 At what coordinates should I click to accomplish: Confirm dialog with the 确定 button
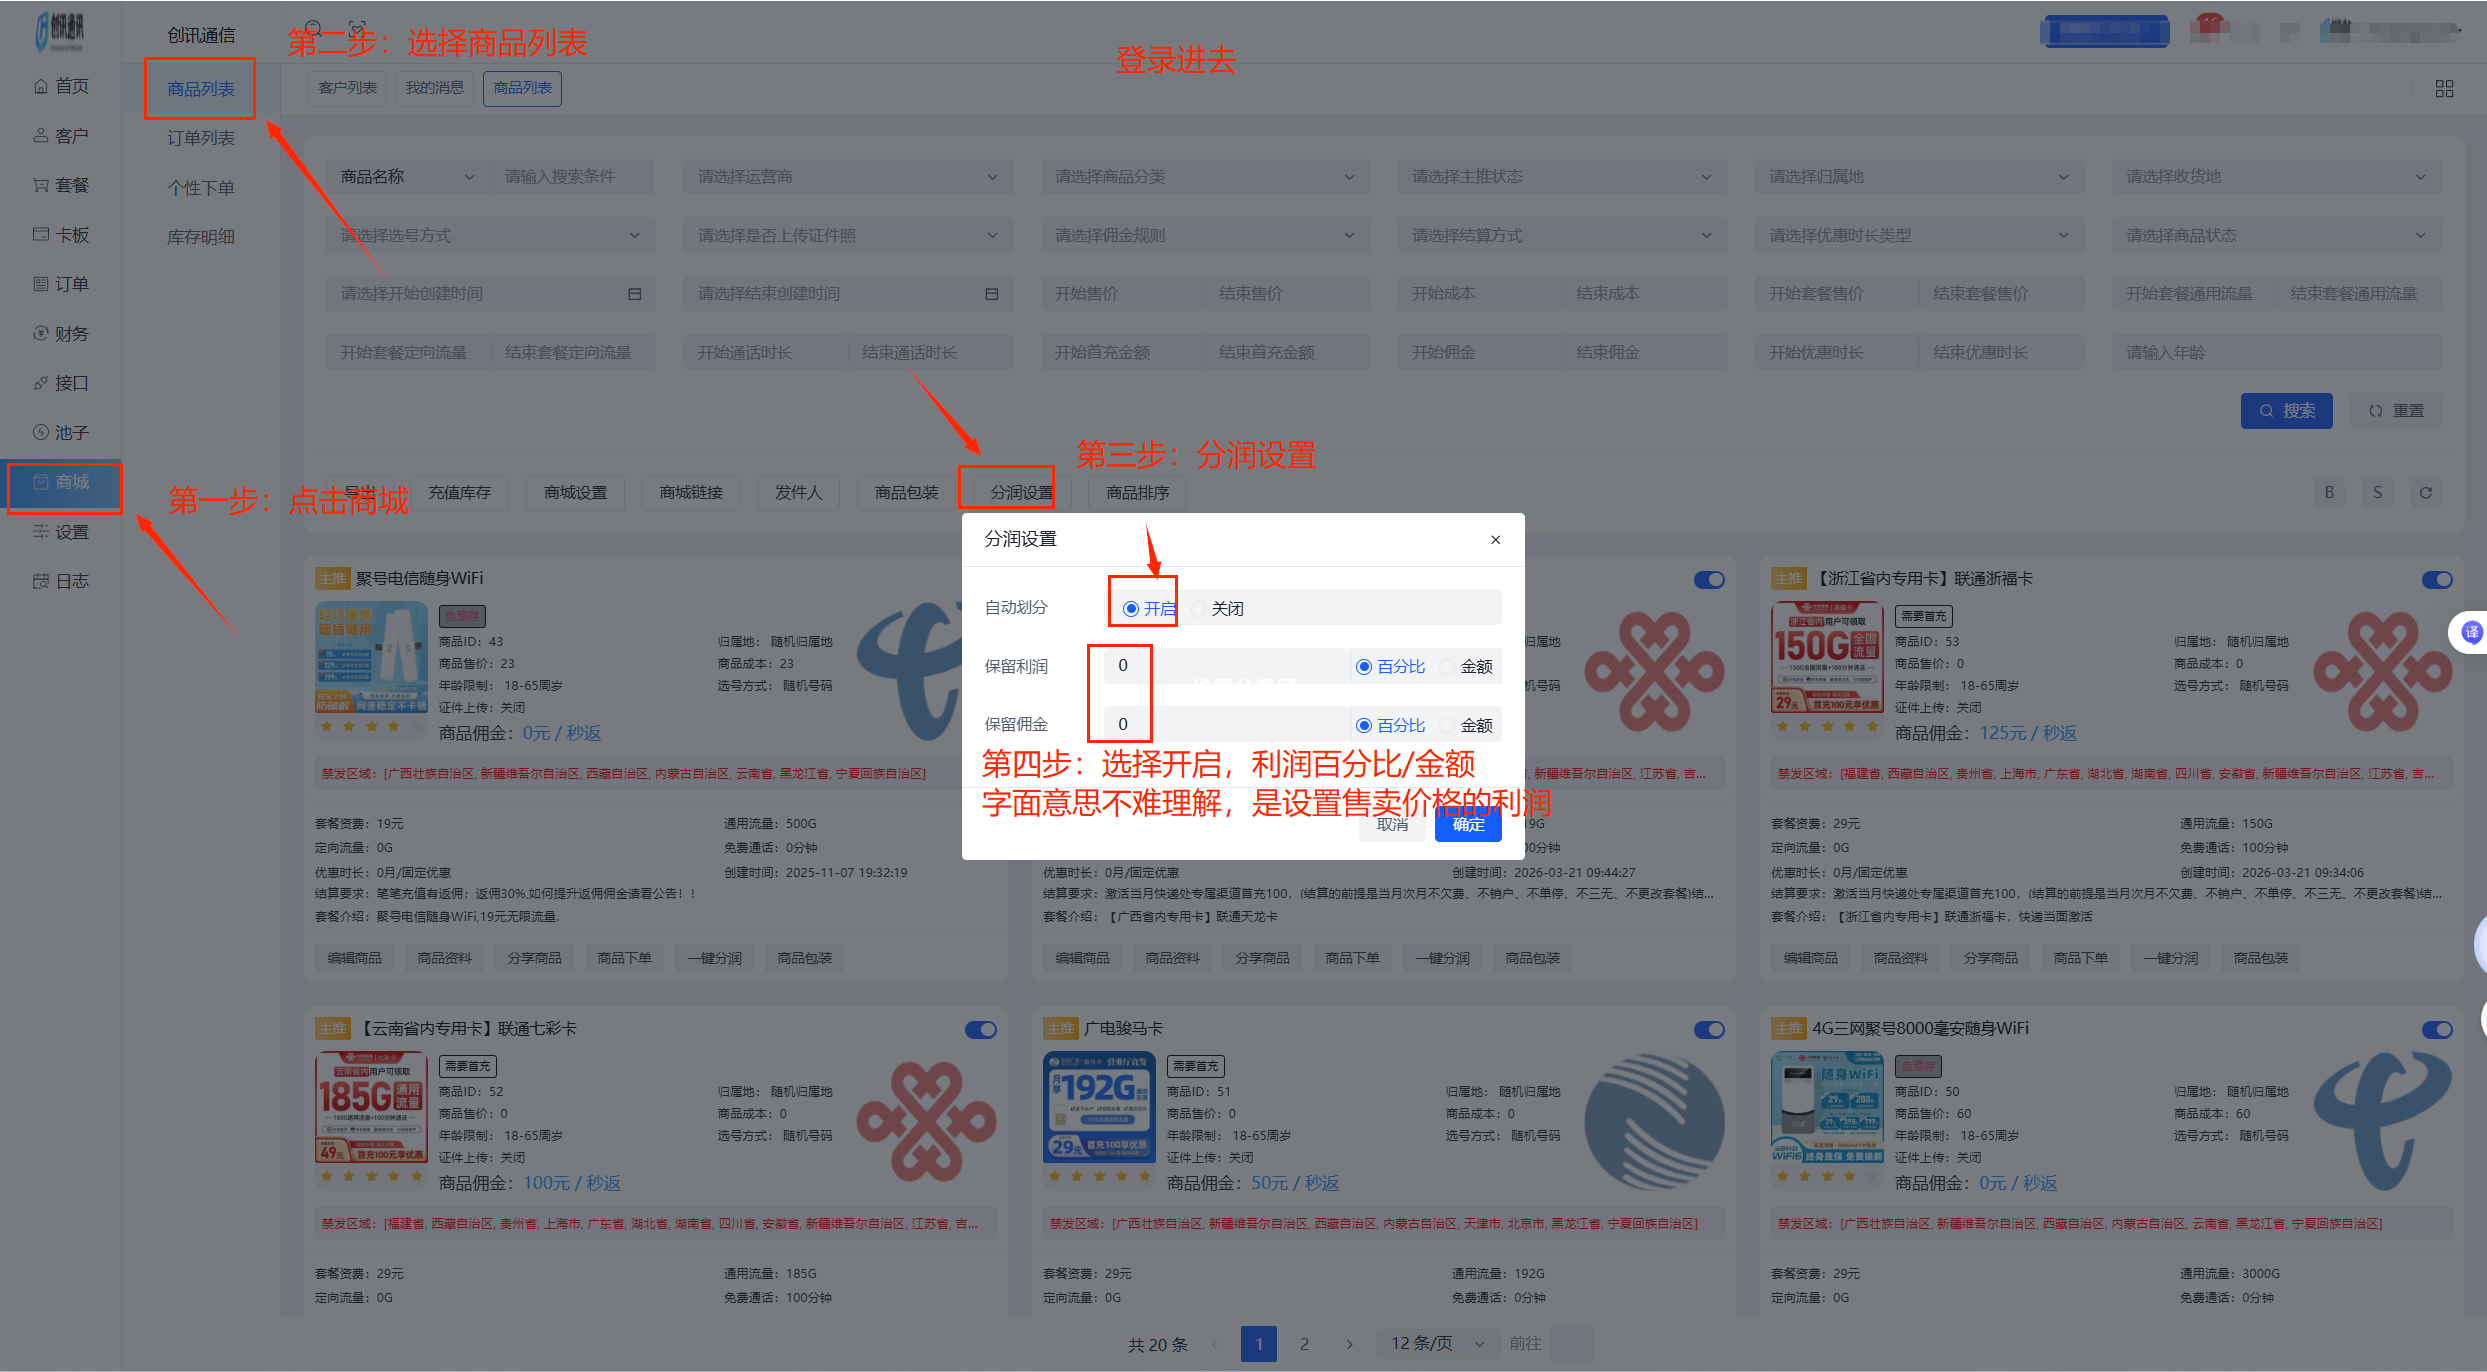click(1467, 824)
